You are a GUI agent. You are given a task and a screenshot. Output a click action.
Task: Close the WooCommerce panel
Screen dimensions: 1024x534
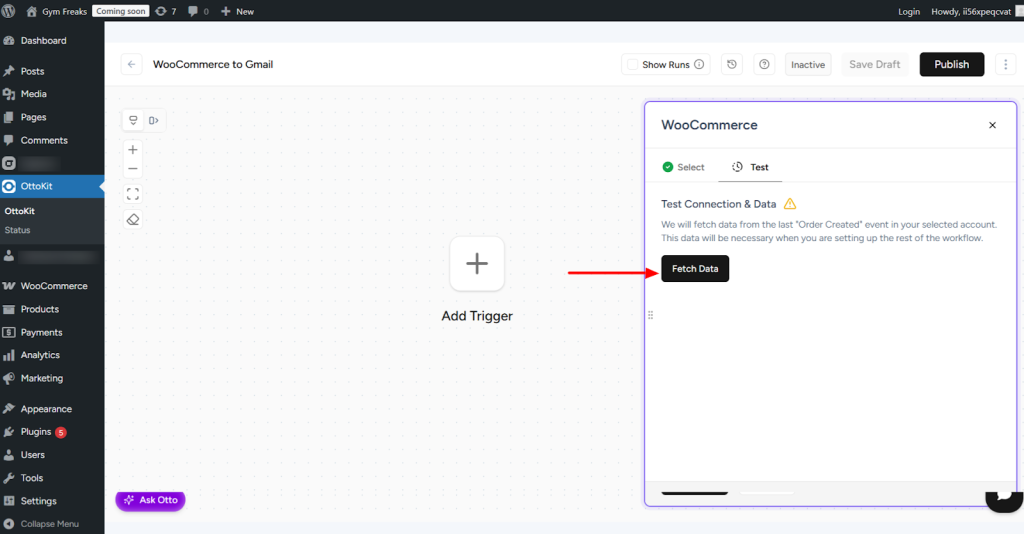pyautogui.click(x=992, y=125)
